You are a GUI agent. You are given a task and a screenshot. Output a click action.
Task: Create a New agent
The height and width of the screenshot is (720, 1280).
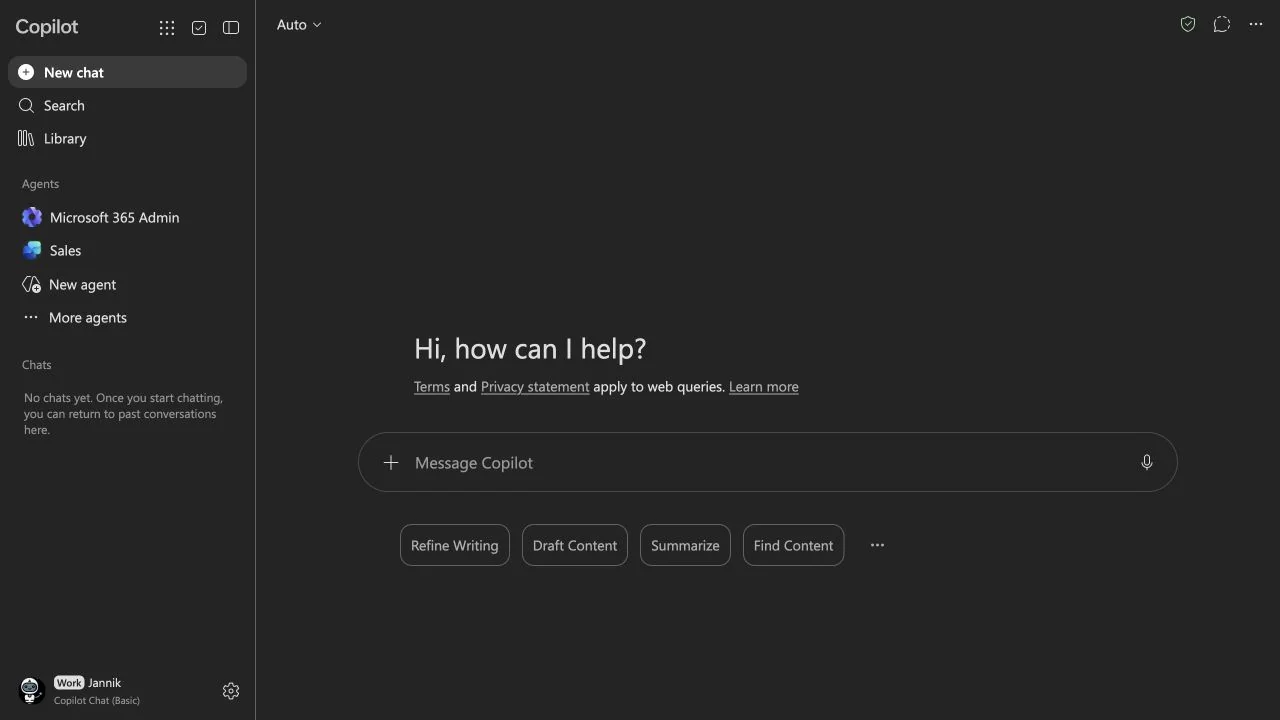pyautogui.click(x=127, y=284)
